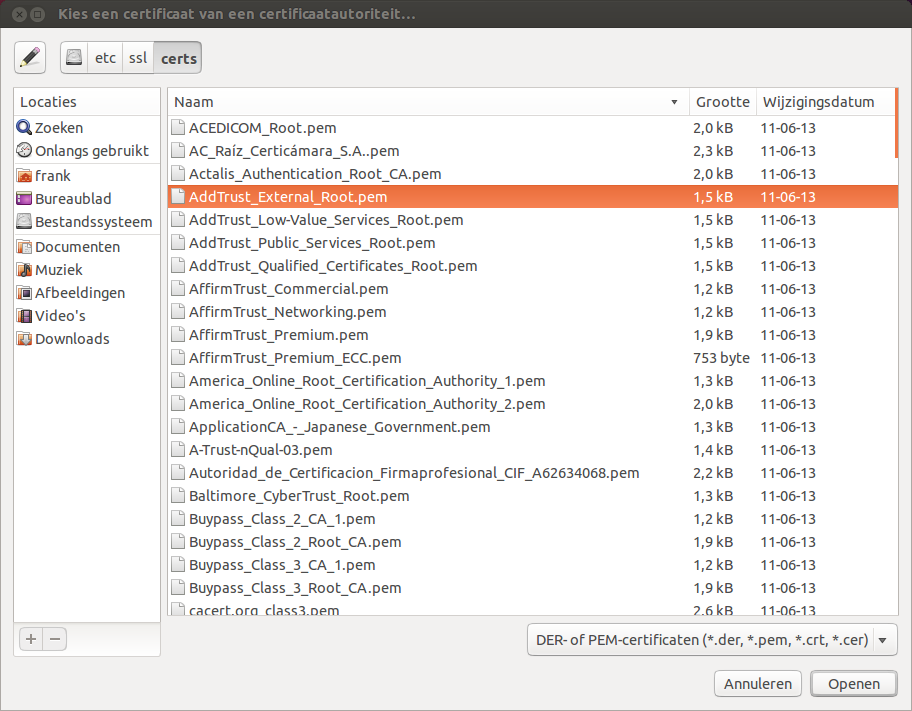Screen dimensions: 912x711
Task: Click the minus button to remove bookmark
Action: (x=55, y=639)
